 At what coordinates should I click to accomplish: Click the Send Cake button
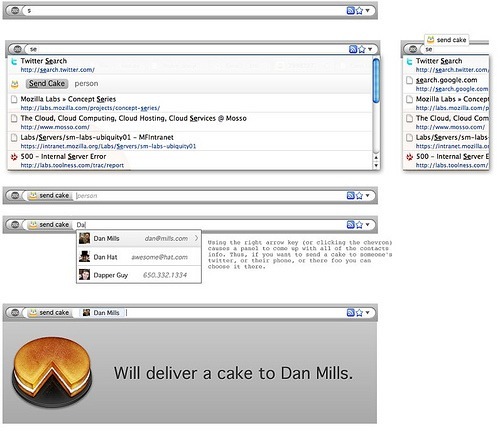pyautogui.click(x=47, y=84)
